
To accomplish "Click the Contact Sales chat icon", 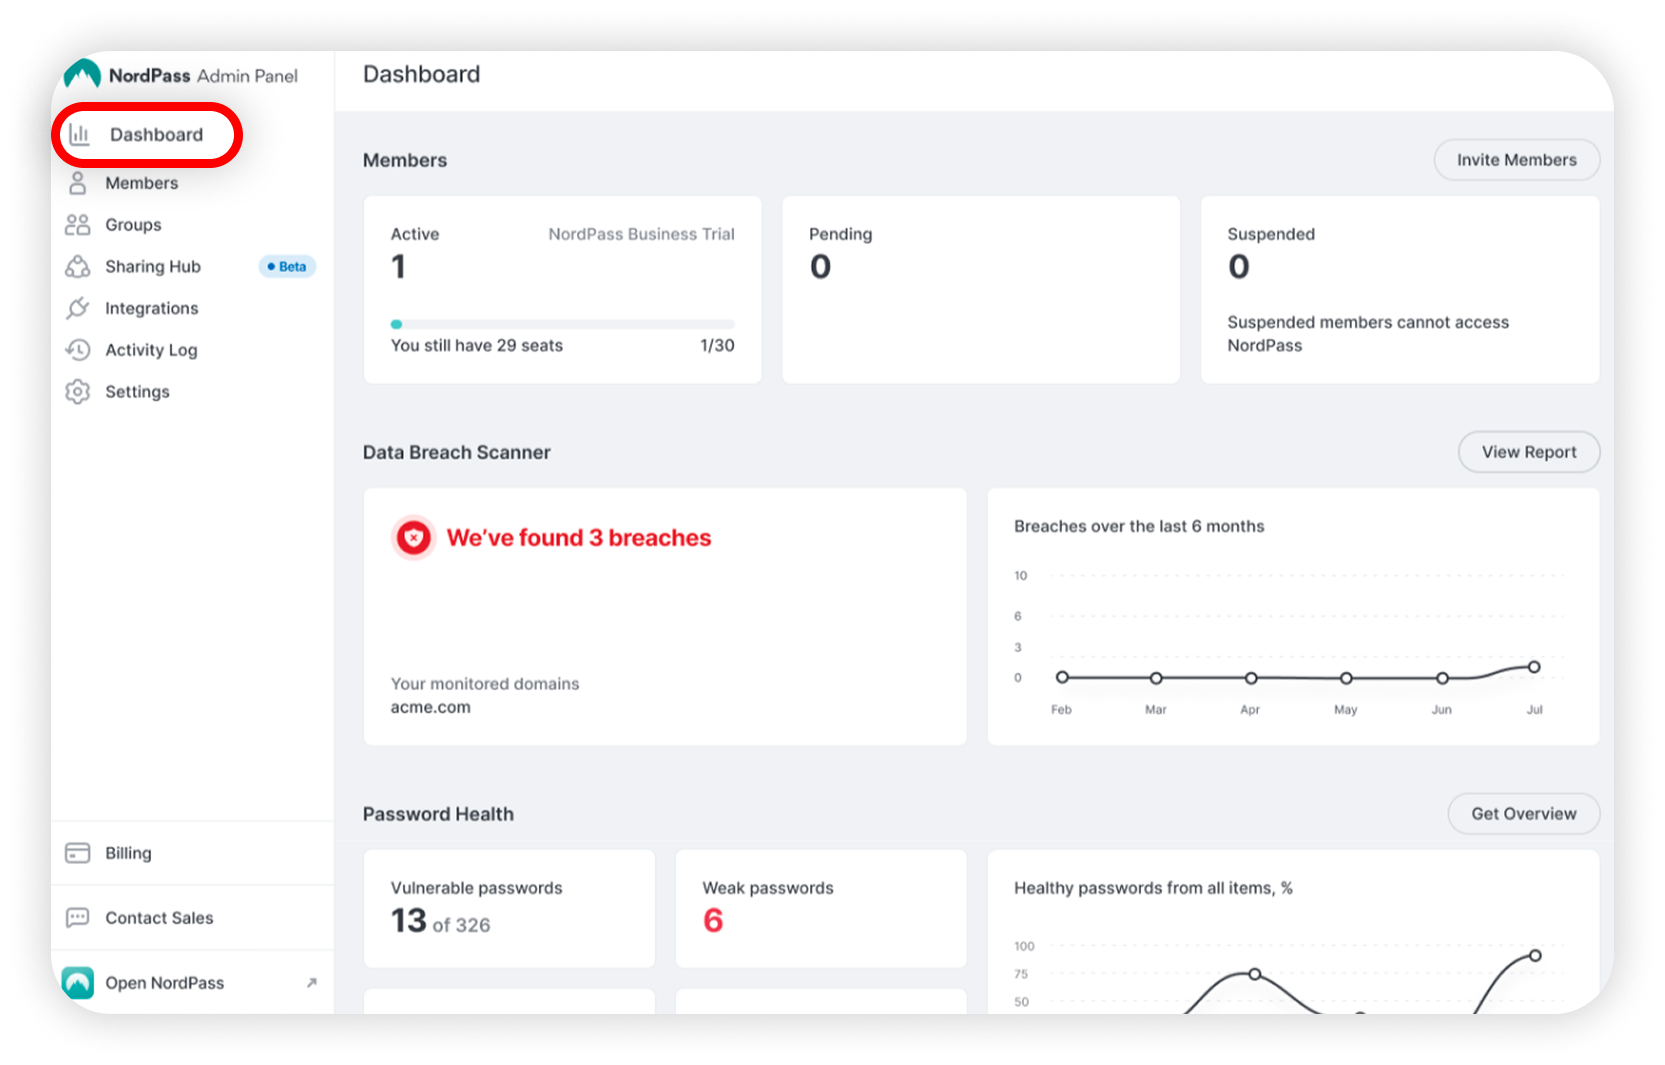I will click(x=78, y=918).
